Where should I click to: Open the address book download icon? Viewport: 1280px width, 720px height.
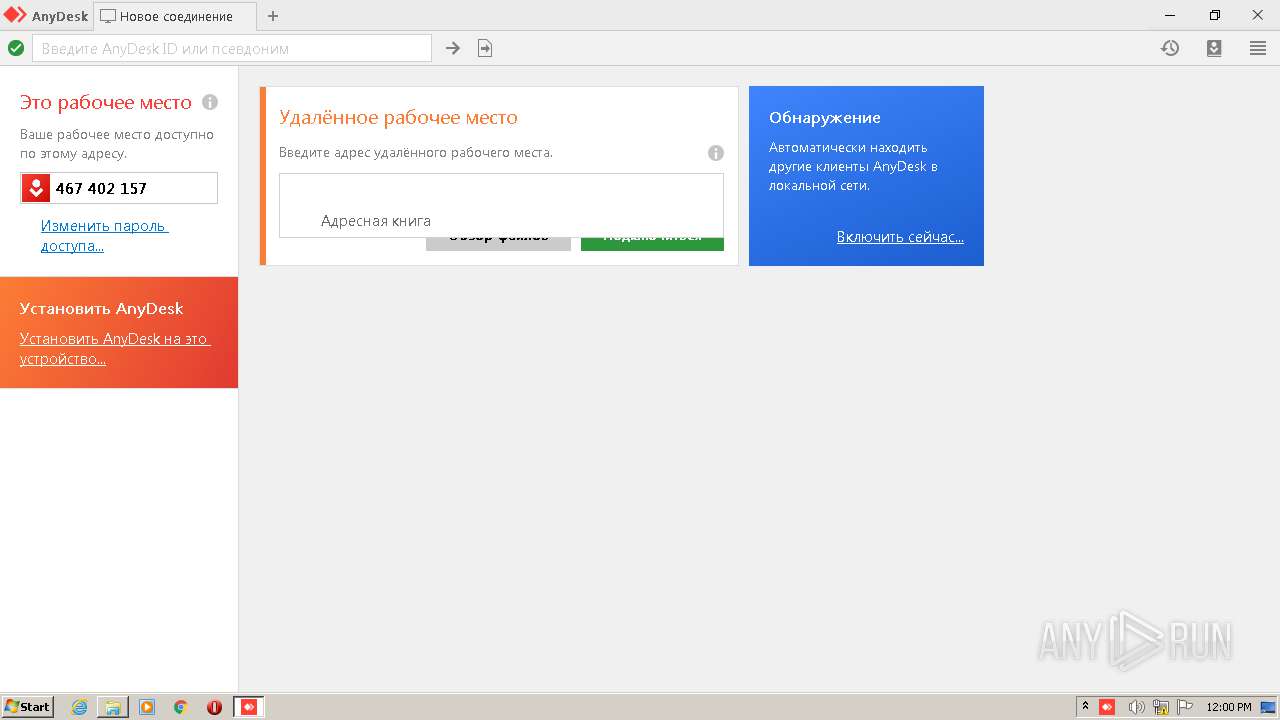point(1214,48)
